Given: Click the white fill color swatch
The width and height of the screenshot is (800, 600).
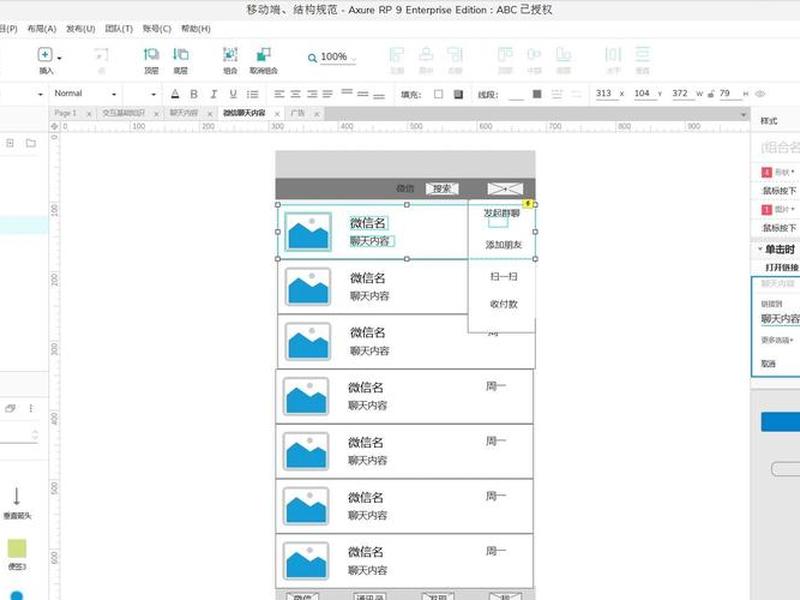Looking at the screenshot, I should (x=438, y=94).
